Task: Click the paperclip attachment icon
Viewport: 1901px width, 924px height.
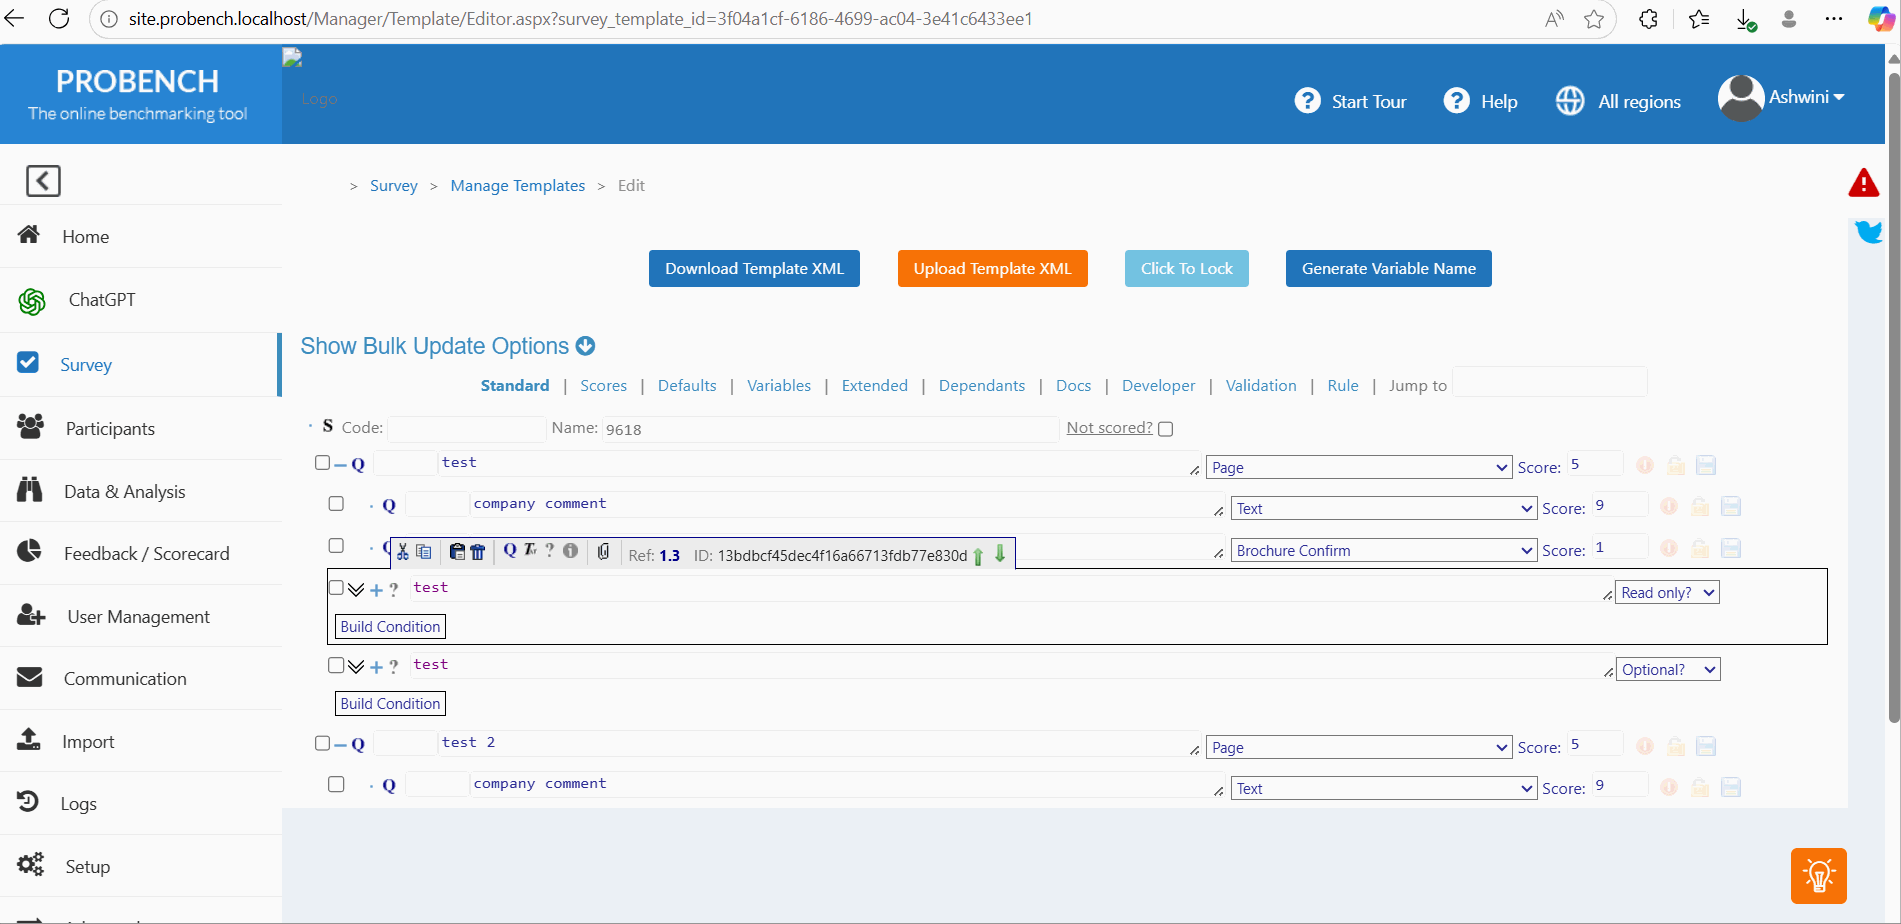Action: click(x=603, y=551)
